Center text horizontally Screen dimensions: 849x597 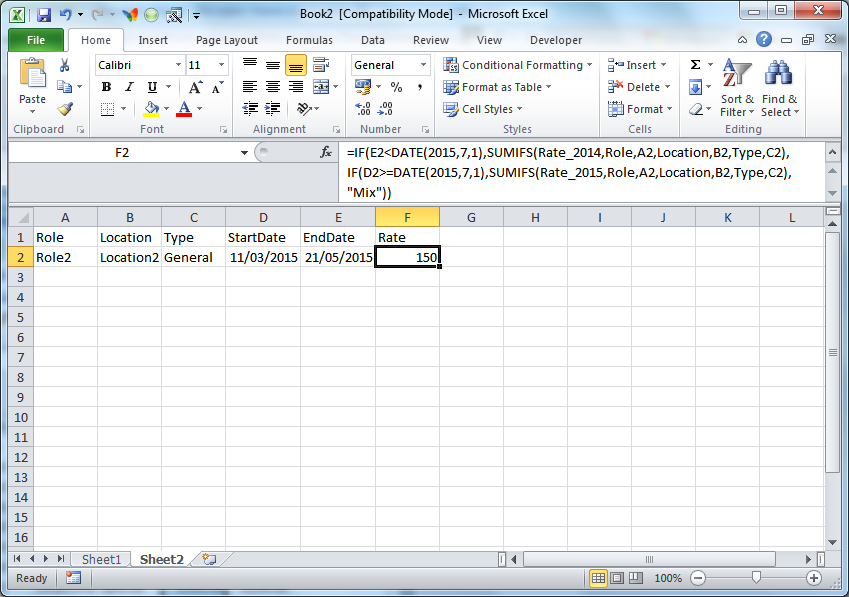(273, 87)
